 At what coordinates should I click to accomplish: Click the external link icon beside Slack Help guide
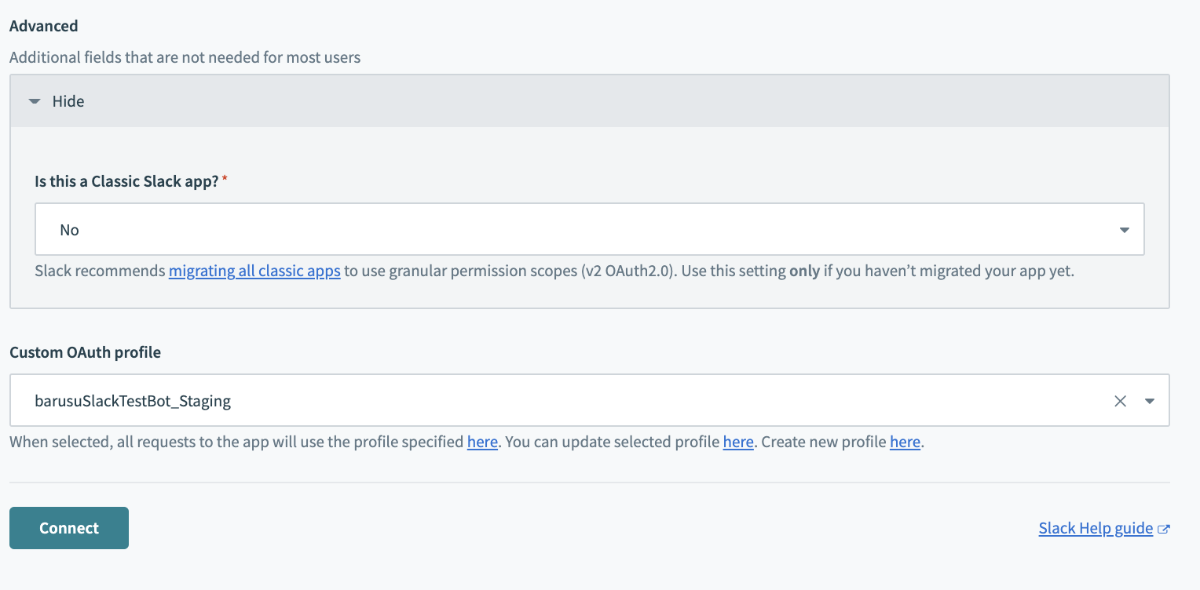tap(1163, 529)
